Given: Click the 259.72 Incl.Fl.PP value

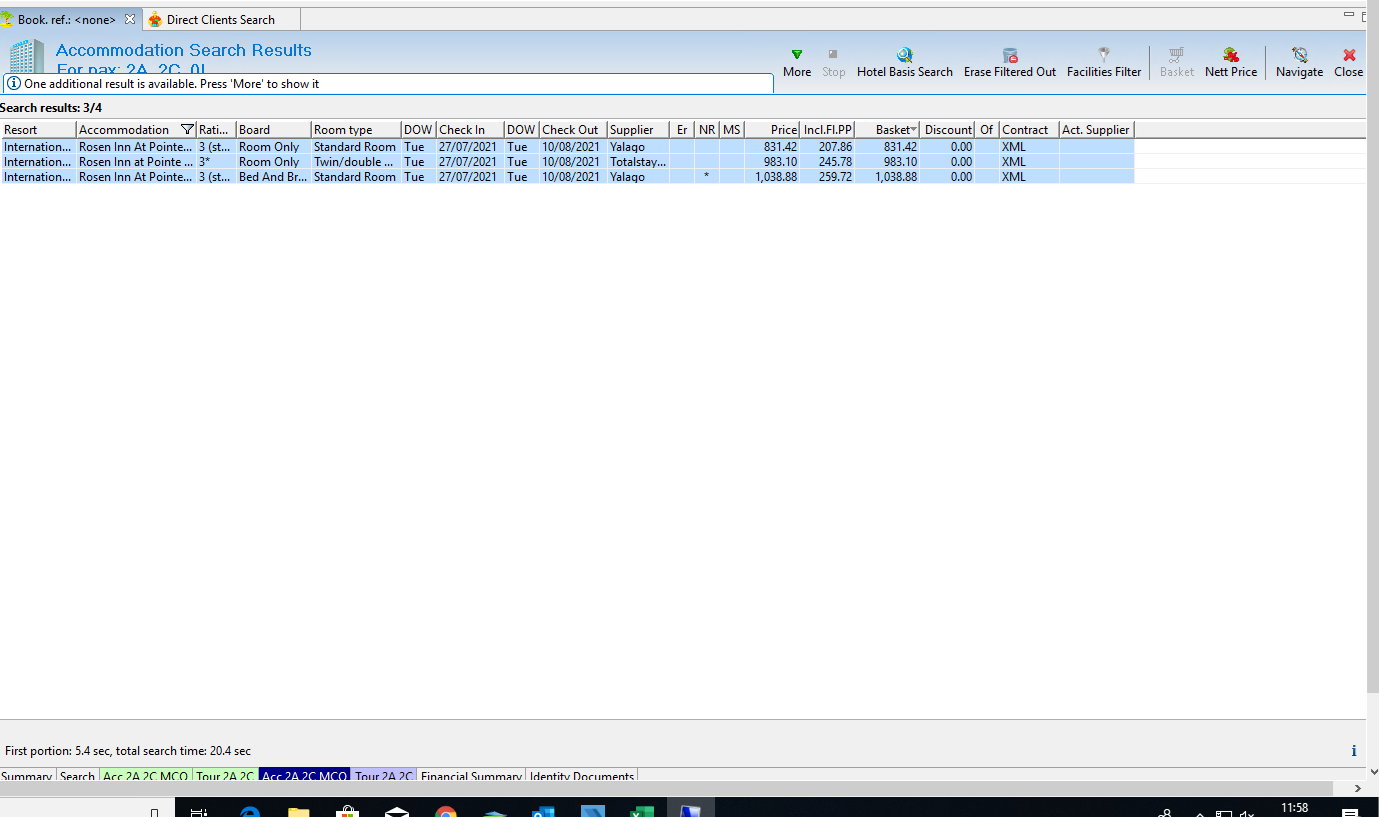Looking at the screenshot, I should [828, 177].
